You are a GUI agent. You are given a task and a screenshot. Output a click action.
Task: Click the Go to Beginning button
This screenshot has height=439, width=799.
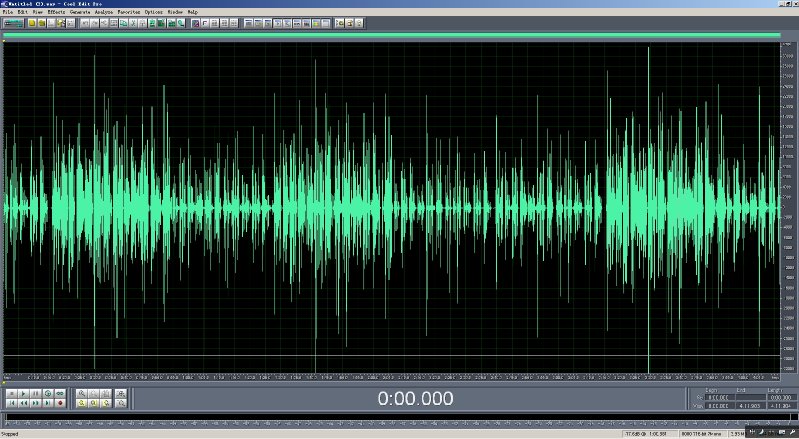[11, 403]
